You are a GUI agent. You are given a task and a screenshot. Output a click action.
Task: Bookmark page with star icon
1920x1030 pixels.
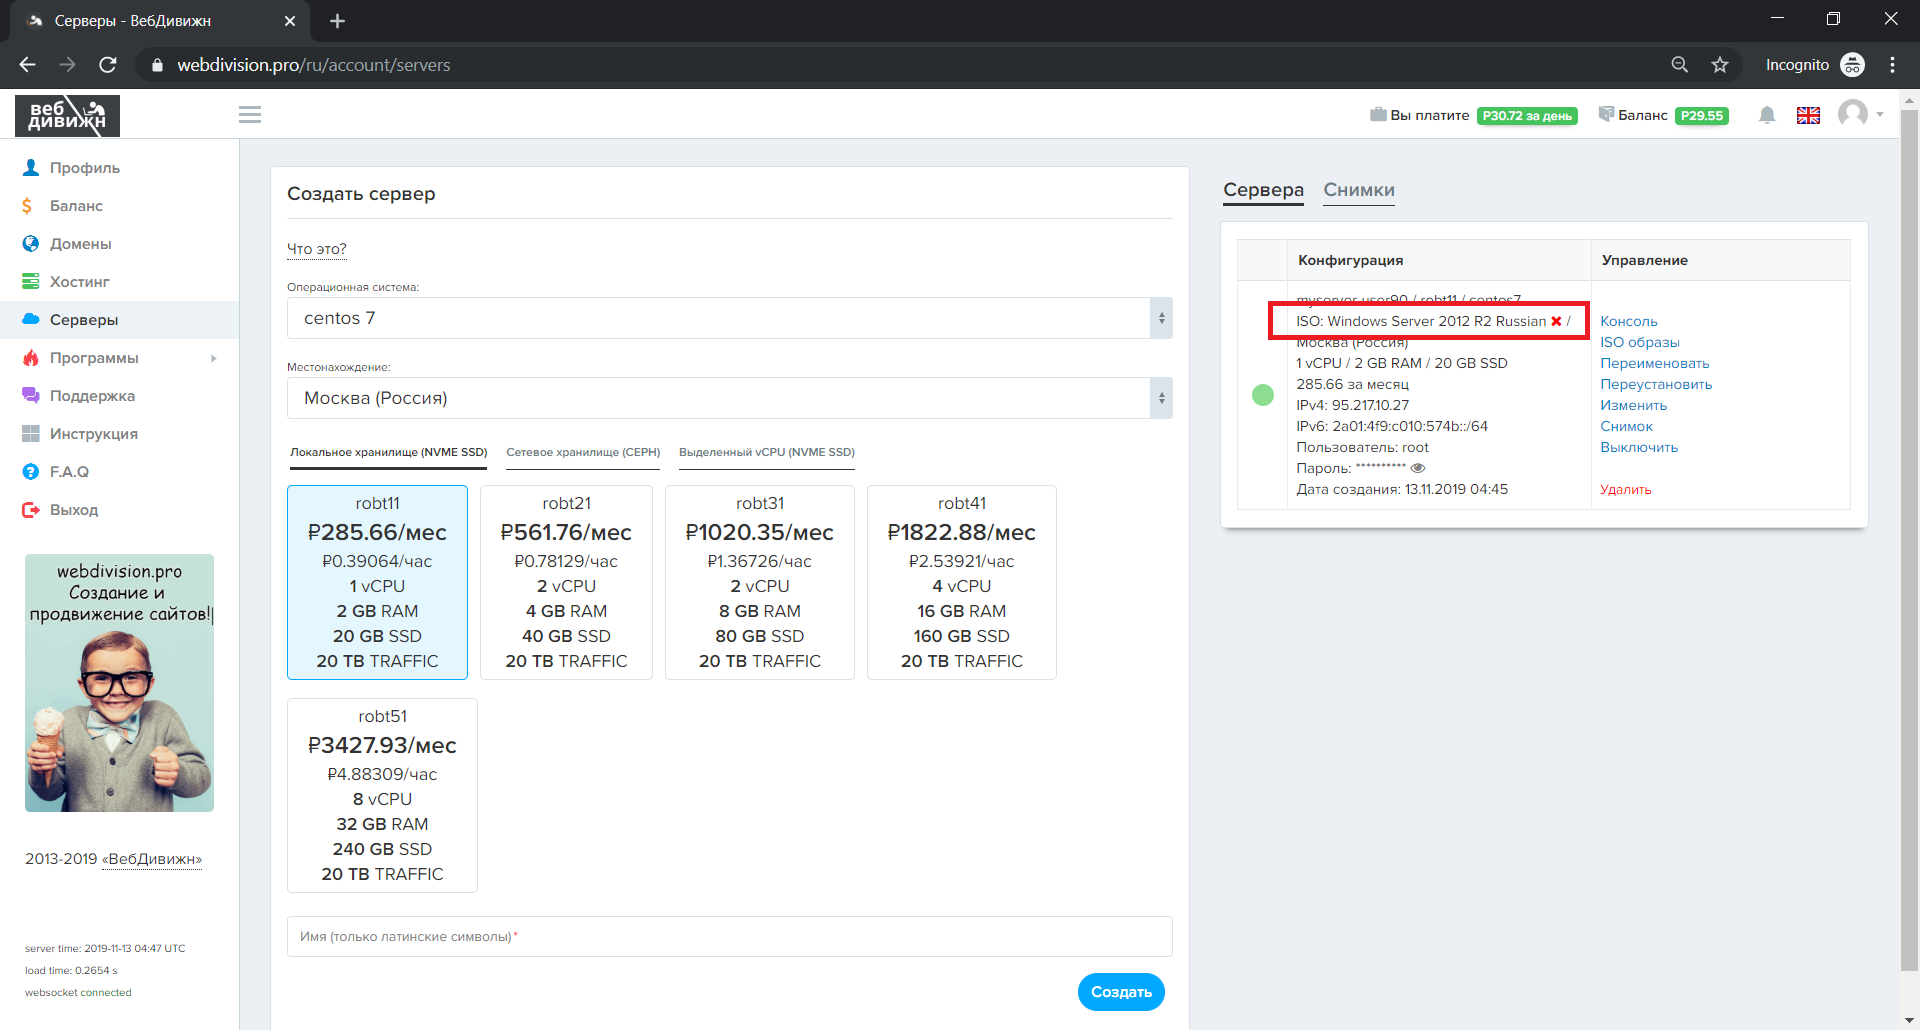point(1720,65)
